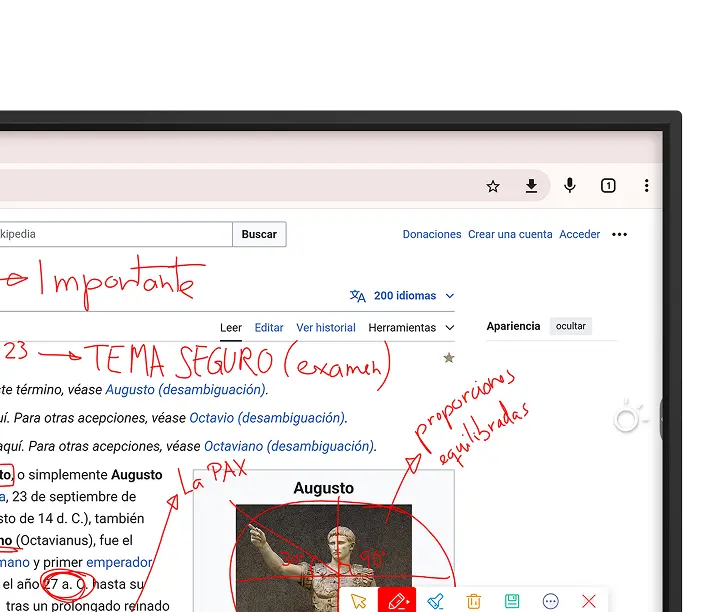
Task: Click the Crear una cuenta link
Action: point(510,234)
